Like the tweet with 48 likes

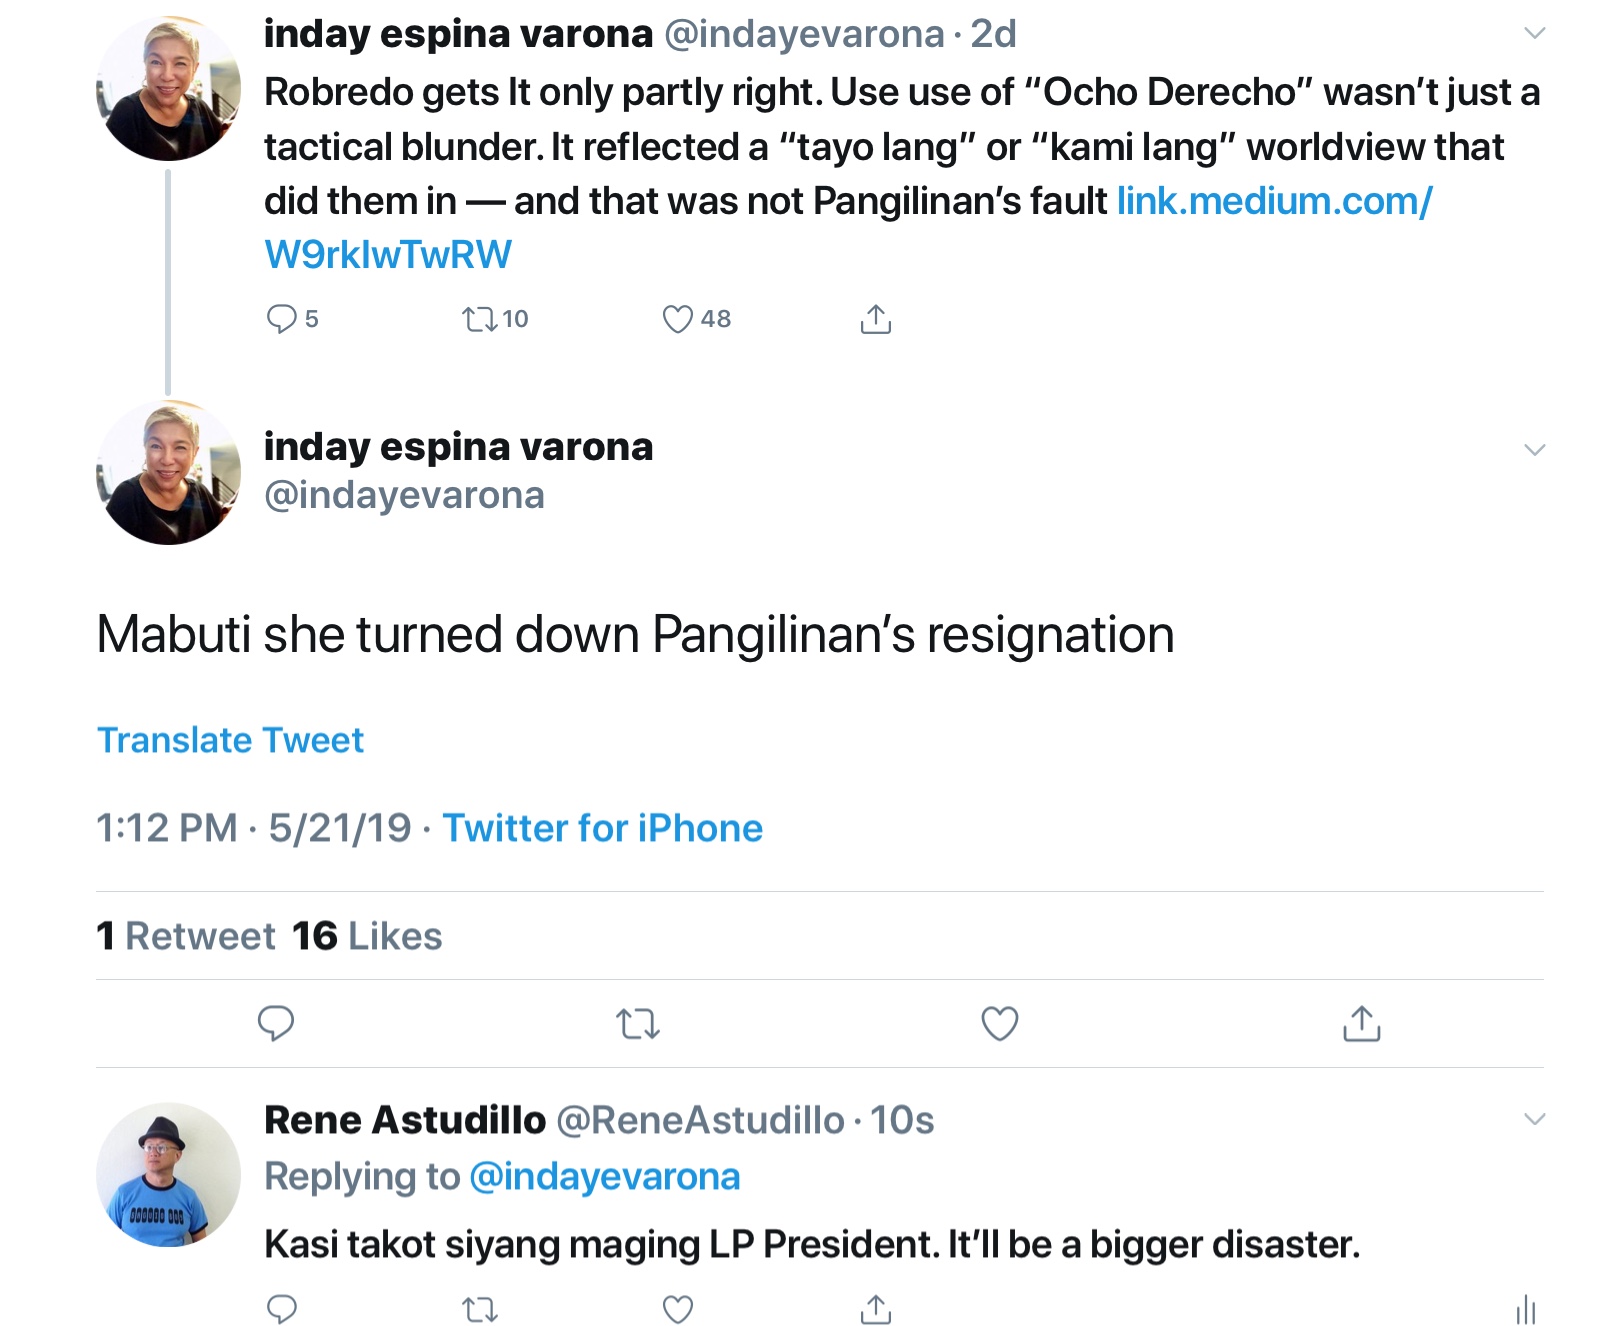pos(678,319)
